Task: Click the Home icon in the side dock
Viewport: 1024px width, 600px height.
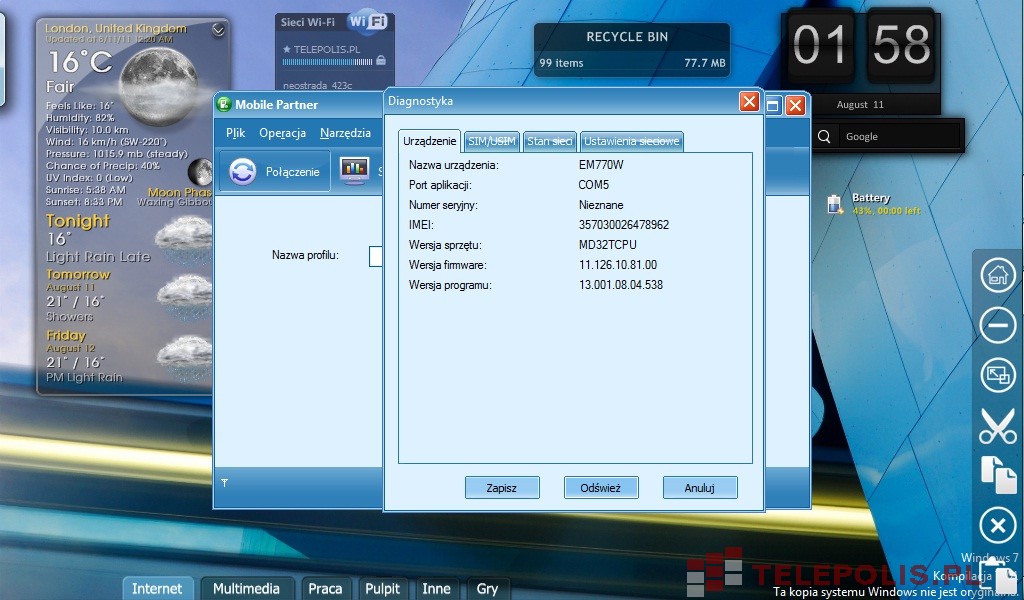Action: click(998, 275)
